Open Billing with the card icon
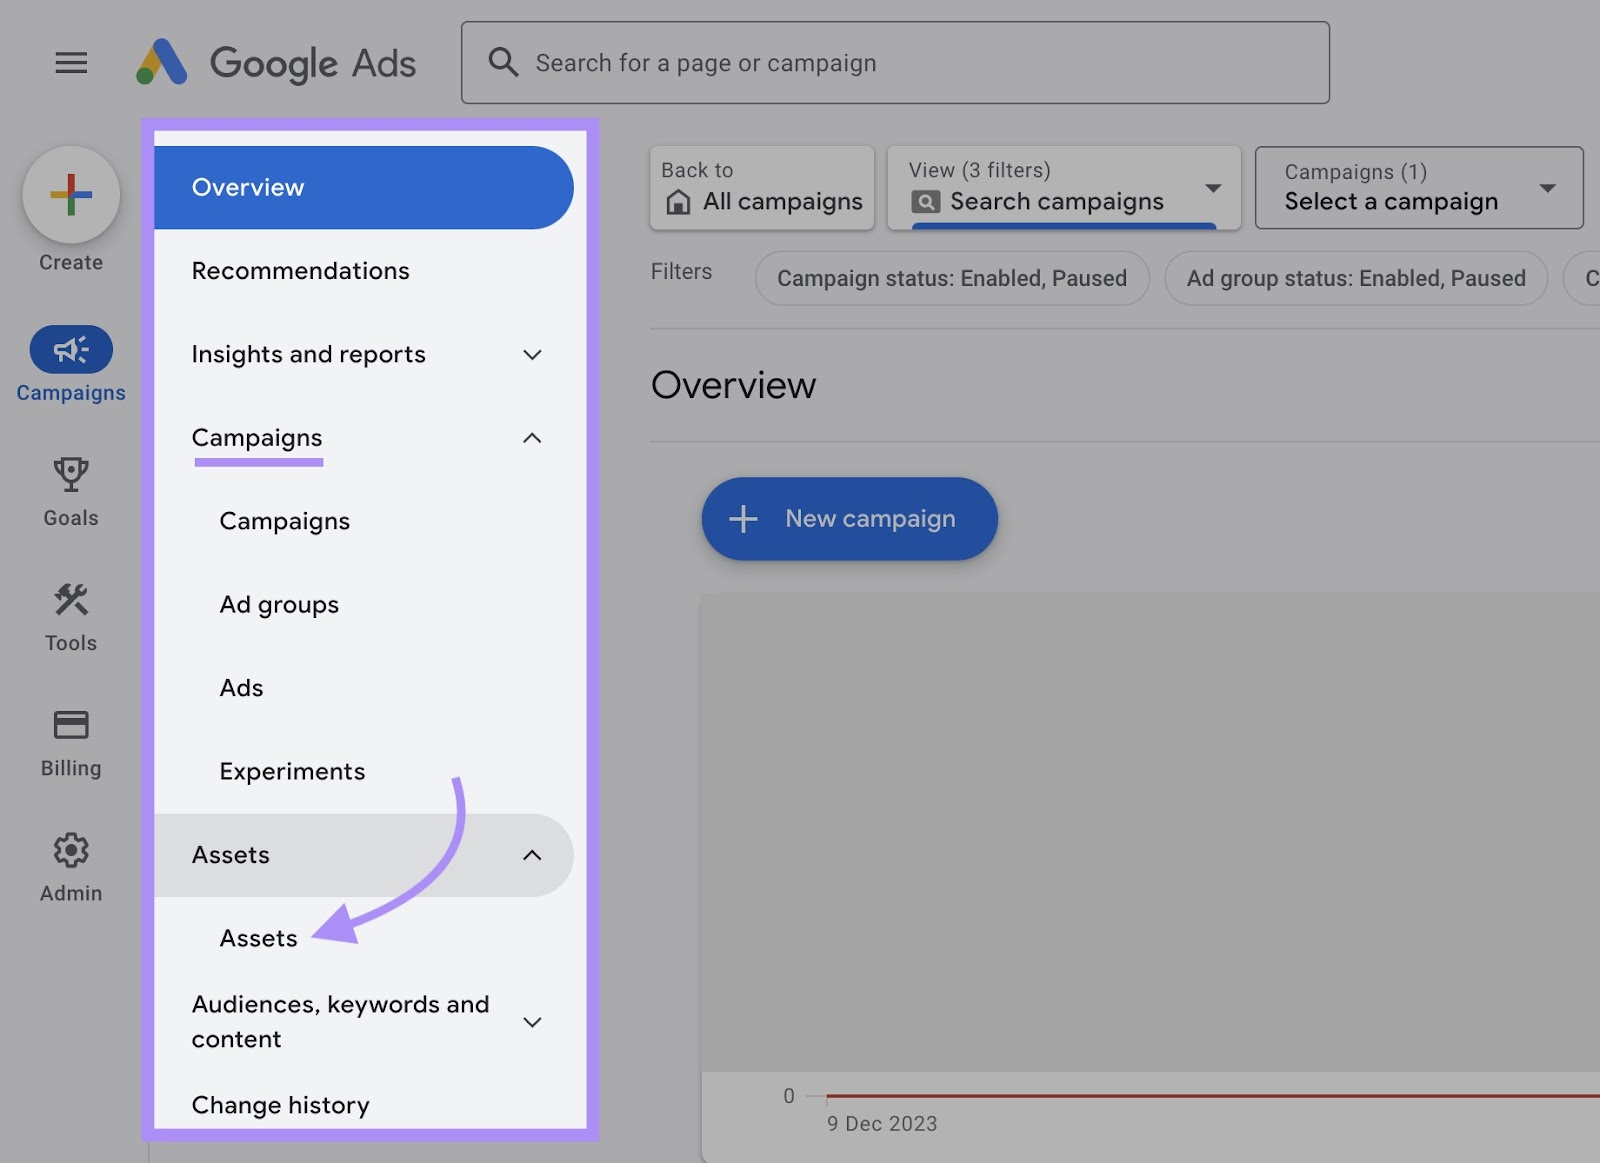This screenshot has width=1600, height=1163. click(x=70, y=726)
